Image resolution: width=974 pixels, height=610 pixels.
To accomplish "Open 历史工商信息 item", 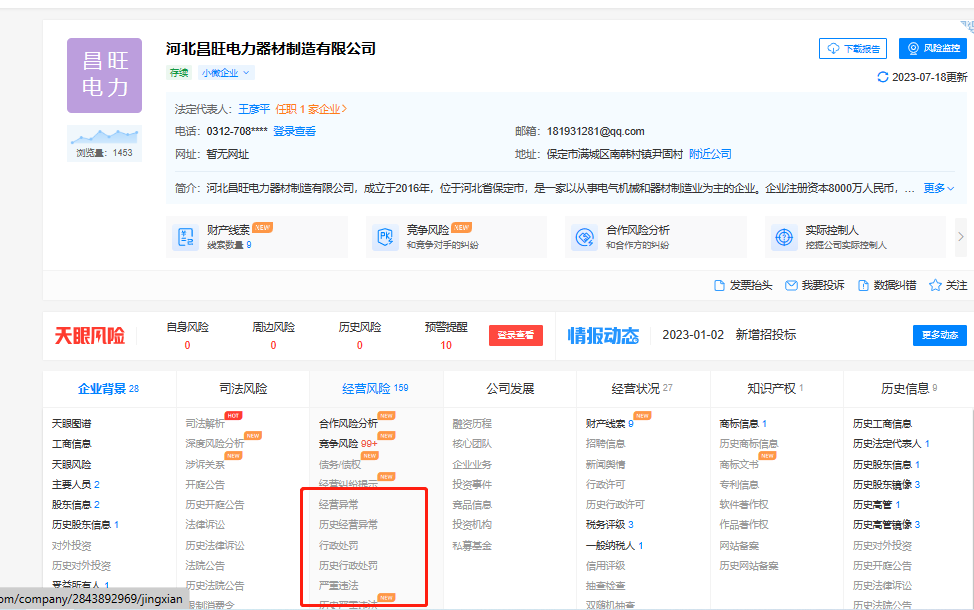I will coord(882,424).
